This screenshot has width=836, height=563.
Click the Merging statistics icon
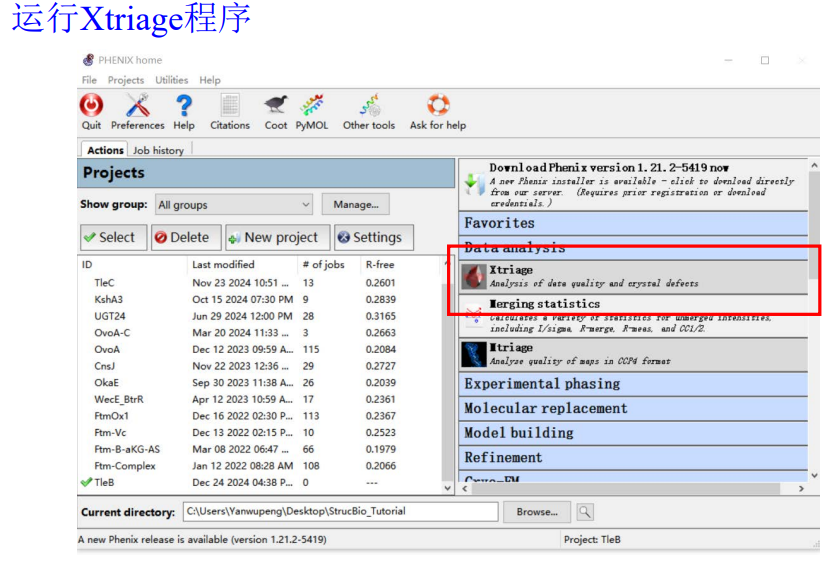coord(473,315)
